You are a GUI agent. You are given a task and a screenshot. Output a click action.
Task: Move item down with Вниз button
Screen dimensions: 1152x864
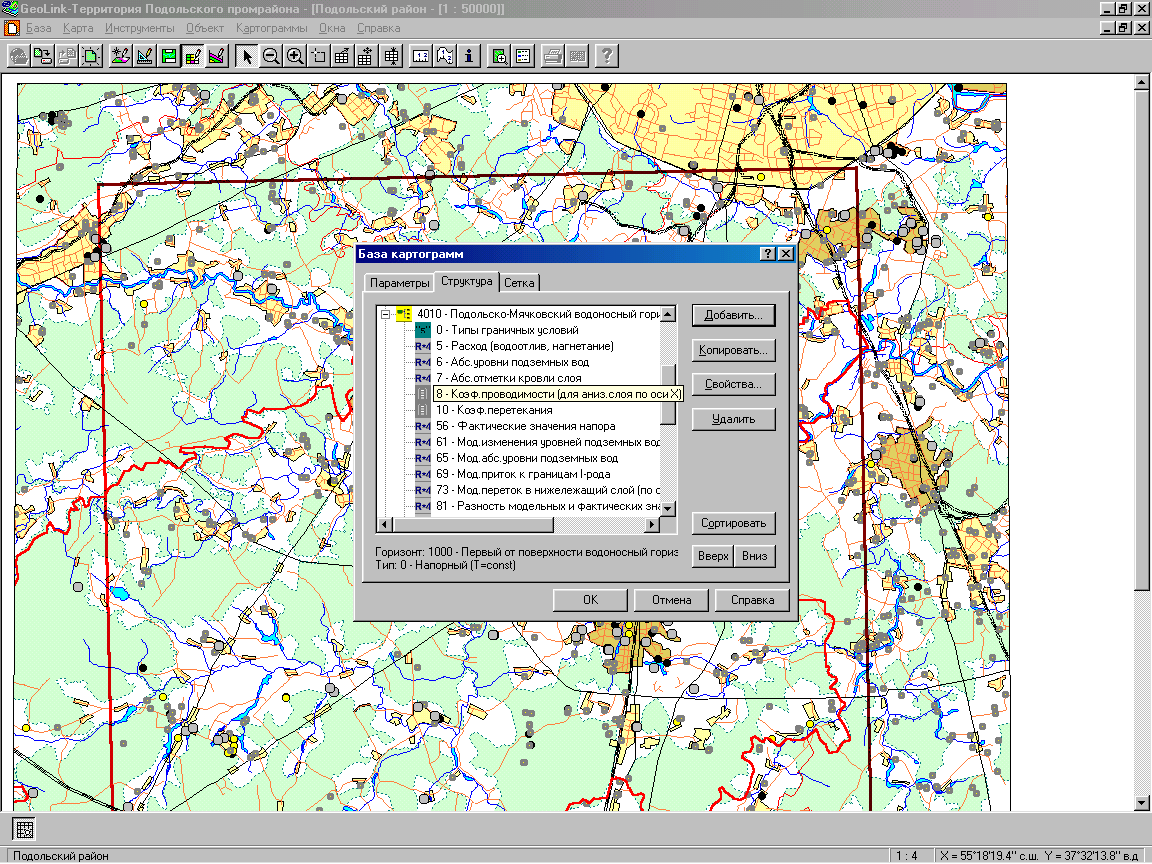point(755,556)
